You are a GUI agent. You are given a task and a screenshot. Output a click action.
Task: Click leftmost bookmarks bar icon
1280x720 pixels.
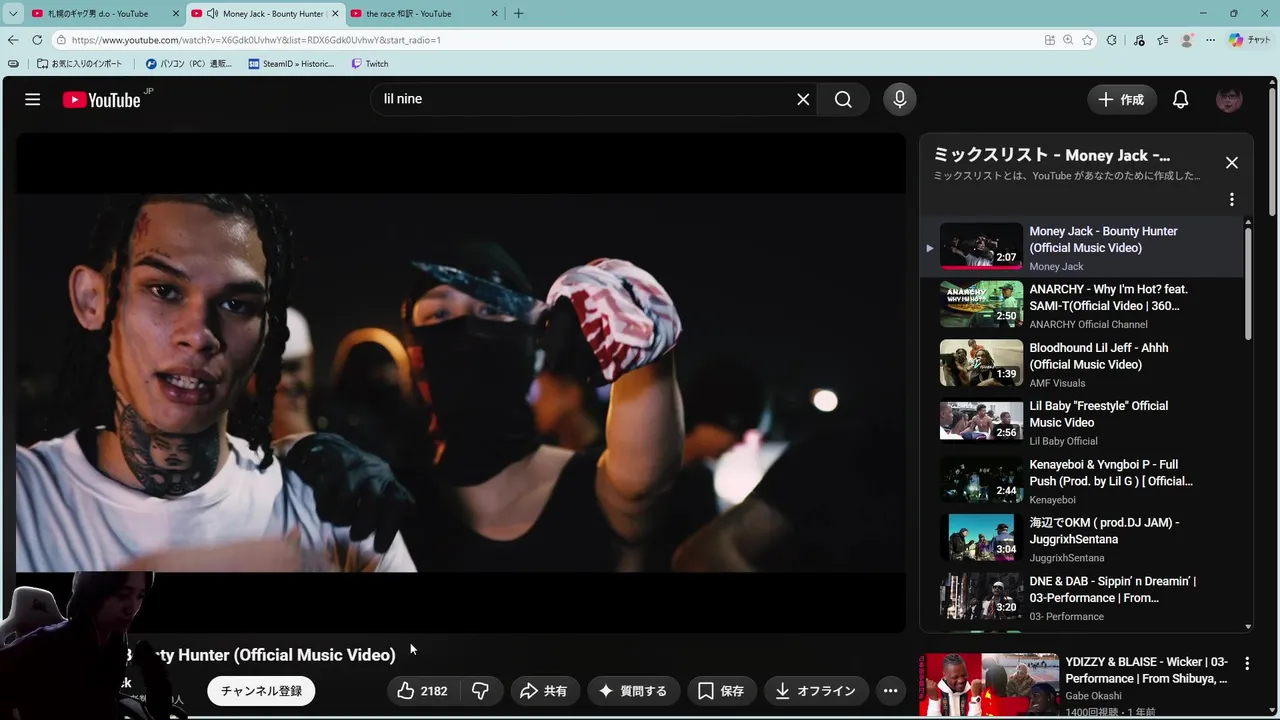coord(13,64)
